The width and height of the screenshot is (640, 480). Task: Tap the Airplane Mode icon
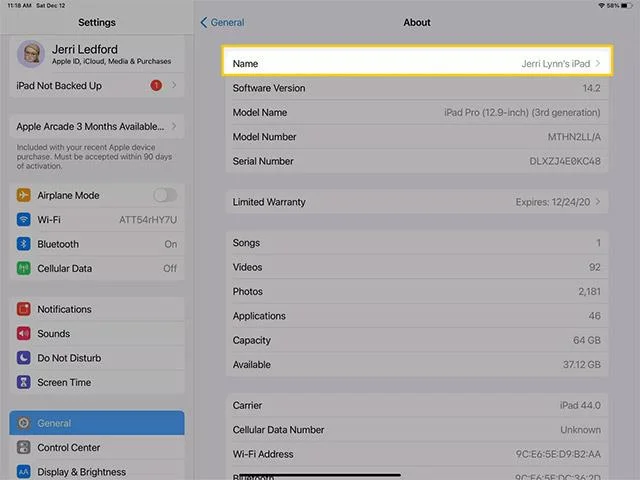24,195
